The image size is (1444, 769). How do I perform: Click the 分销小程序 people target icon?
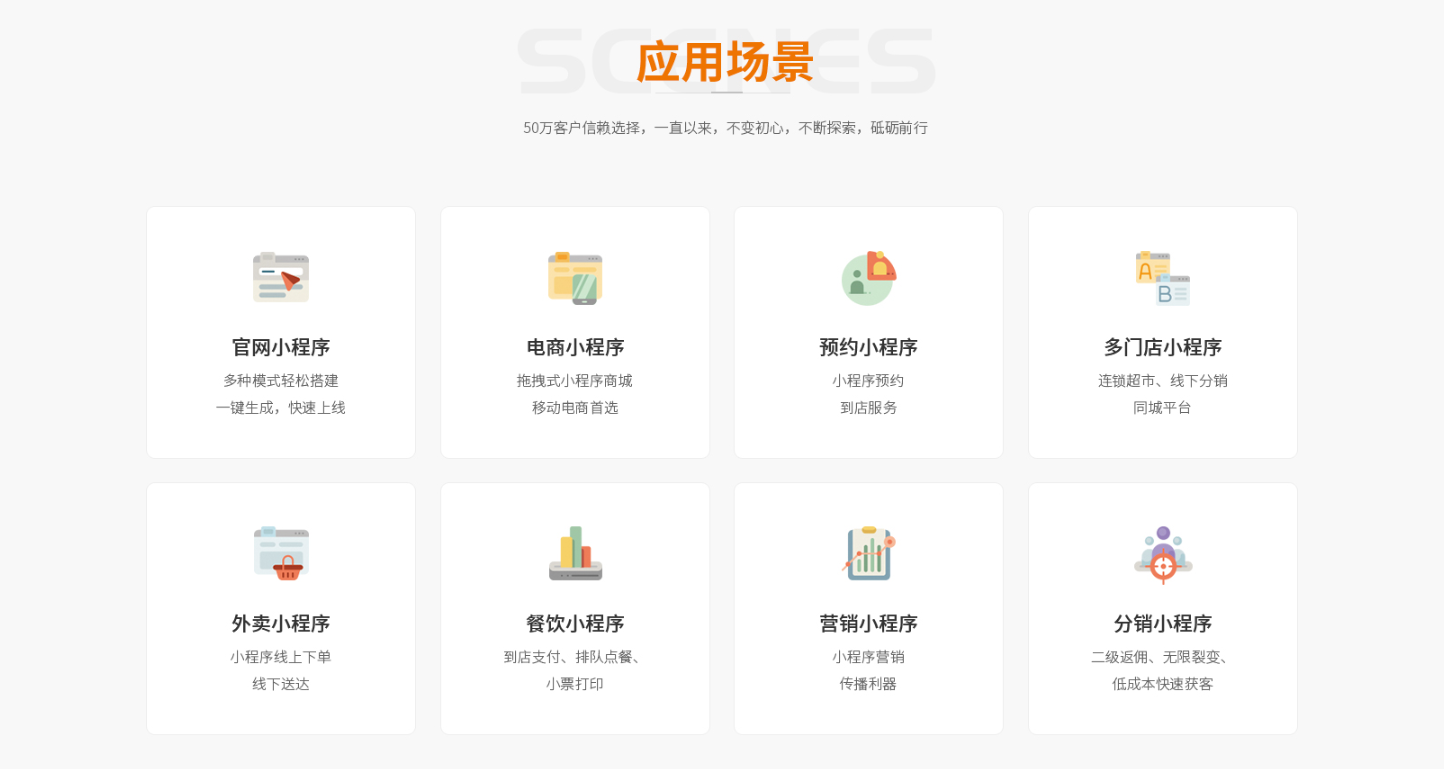pos(1162,553)
